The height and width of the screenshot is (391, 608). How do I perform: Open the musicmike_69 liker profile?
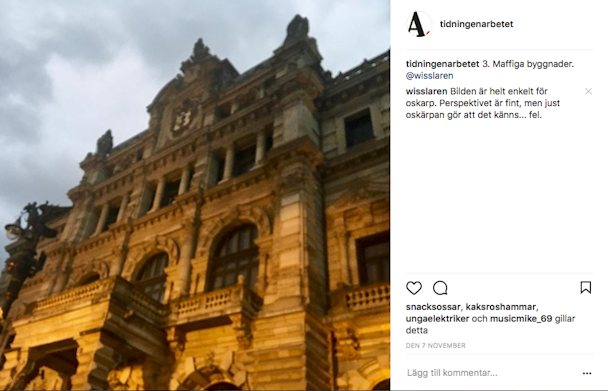[521, 319]
